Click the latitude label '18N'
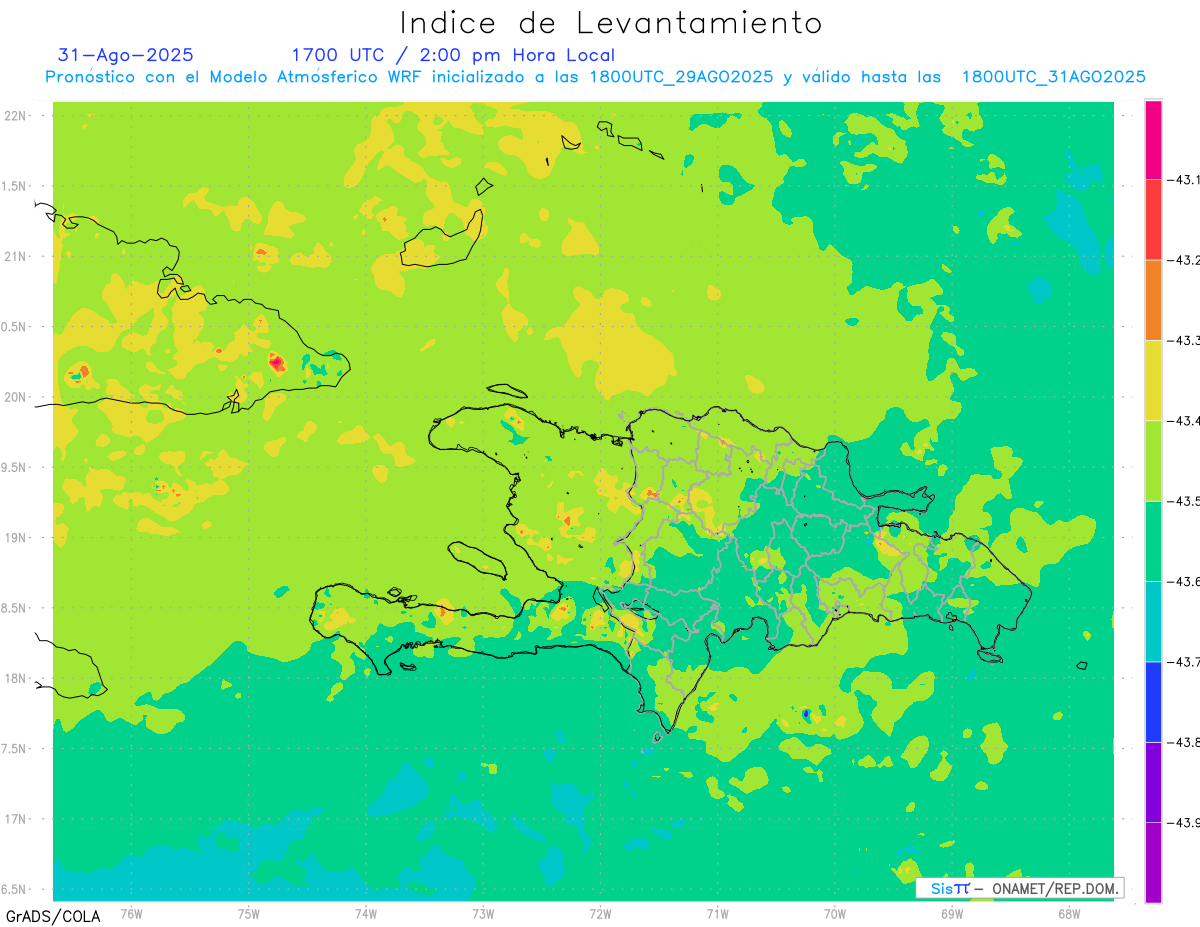This screenshot has width=1200, height=927. click(x=15, y=678)
